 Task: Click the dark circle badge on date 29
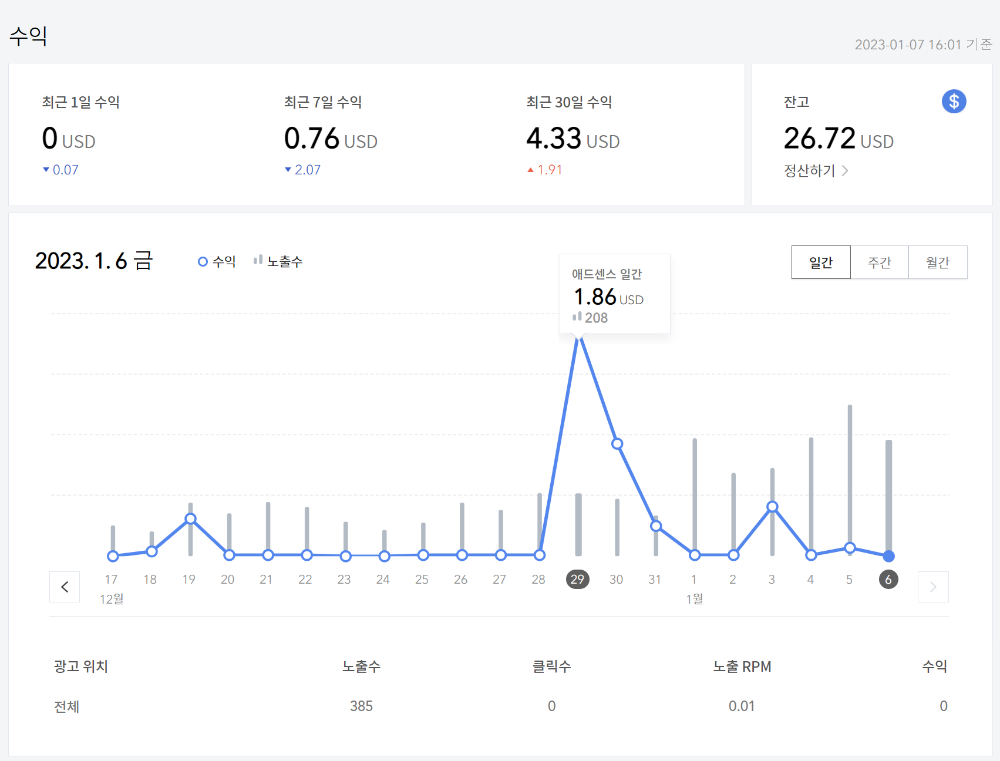[x=577, y=579]
